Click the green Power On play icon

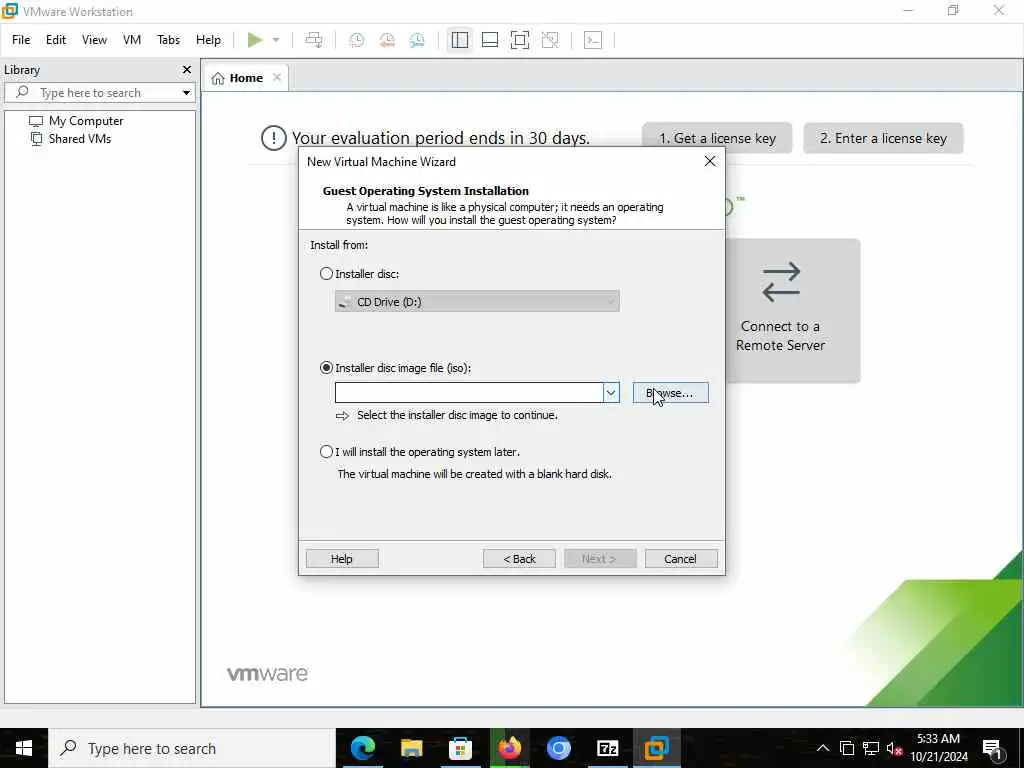click(255, 40)
